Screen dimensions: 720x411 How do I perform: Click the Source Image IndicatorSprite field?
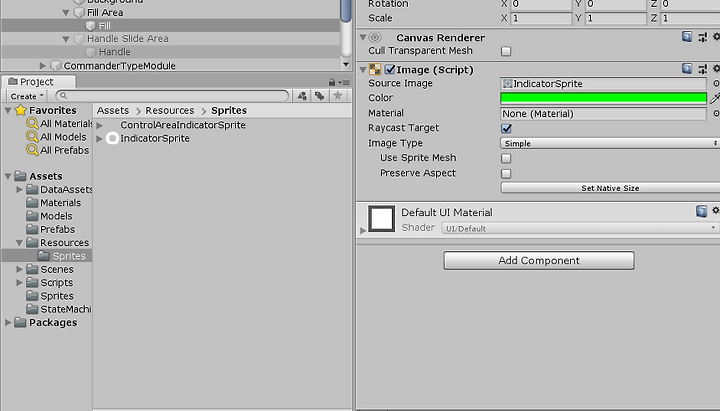pyautogui.click(x=603, y=84)
